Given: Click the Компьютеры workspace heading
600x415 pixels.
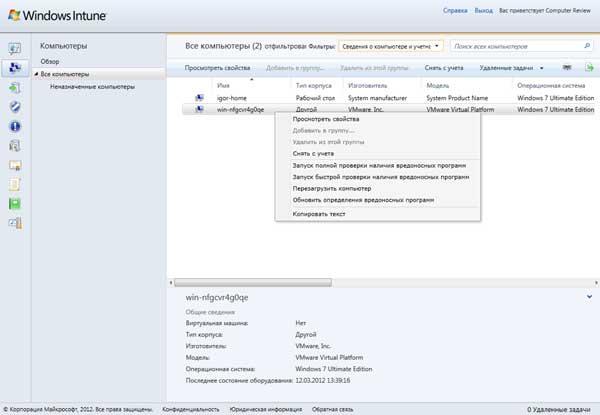Looking at the screenshot, I should [x=64, y=46].
